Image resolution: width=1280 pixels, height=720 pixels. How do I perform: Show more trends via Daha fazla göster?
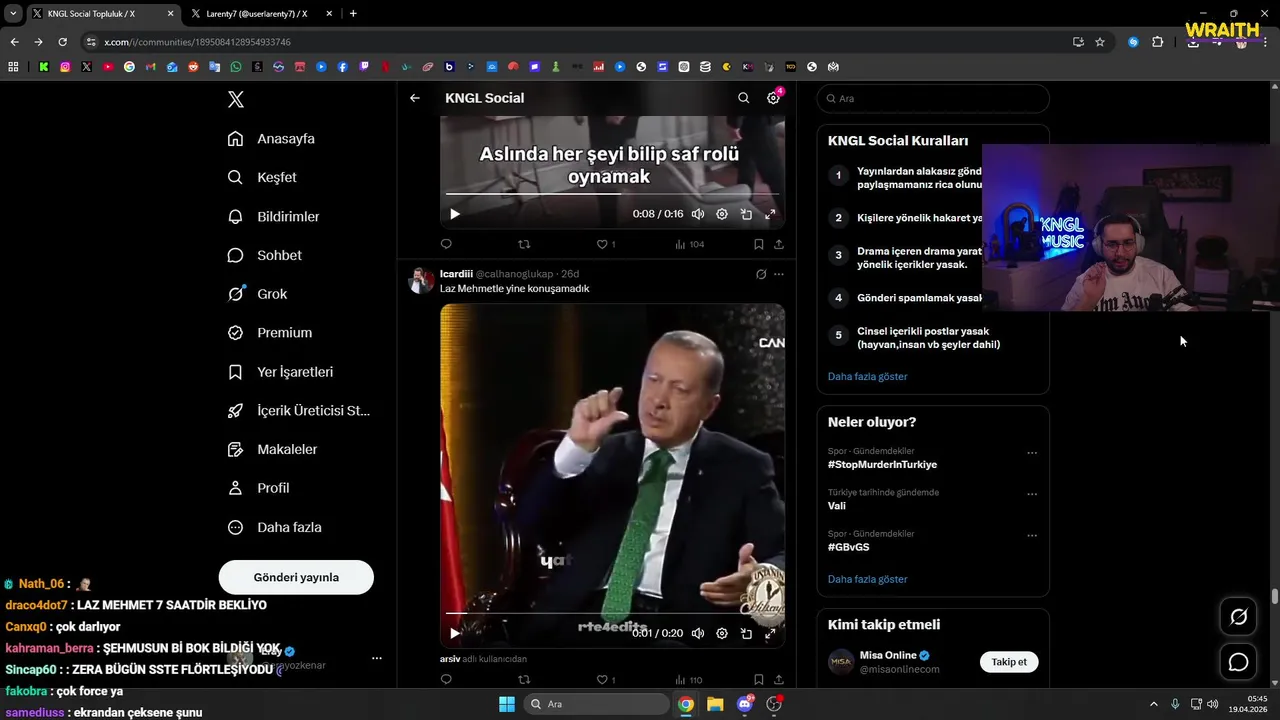[868, 579]
